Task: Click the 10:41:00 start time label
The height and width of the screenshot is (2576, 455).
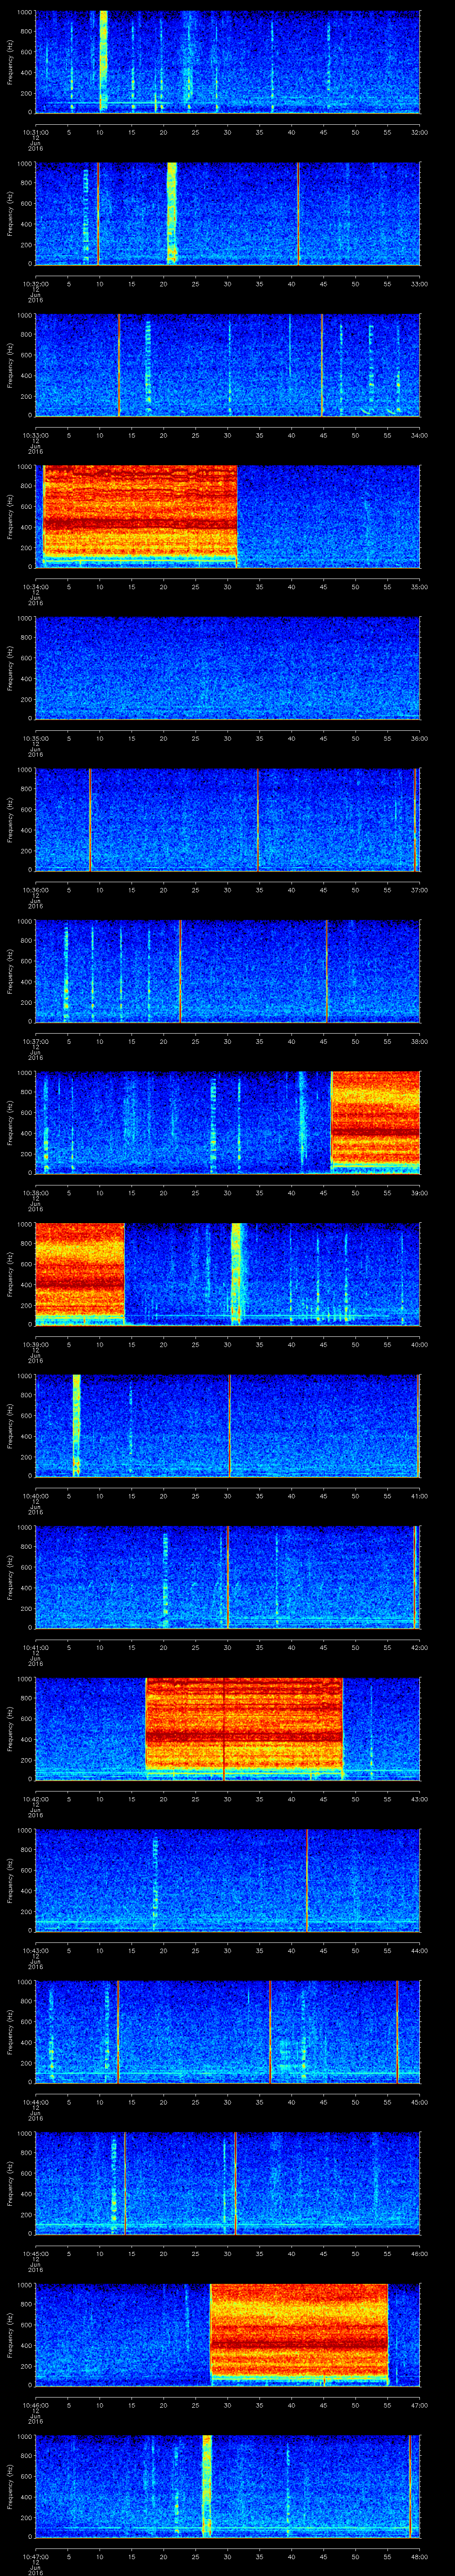Action: (36, 1647)
